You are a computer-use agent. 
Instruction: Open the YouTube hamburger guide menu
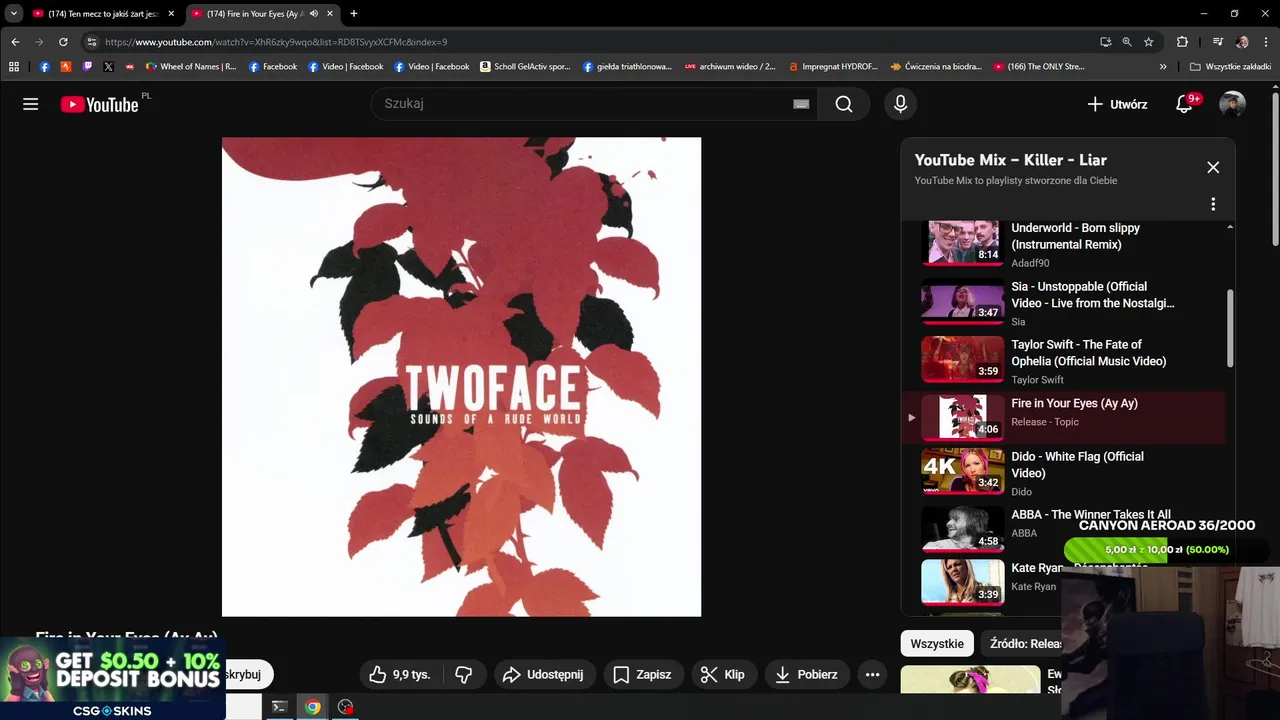coord(31,104)
